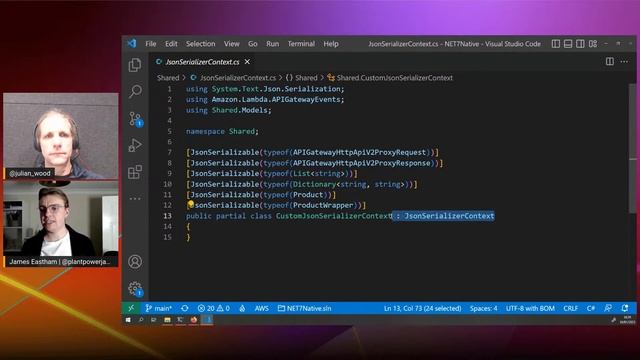The image size is (640, 360).
Task: Click Synchronize Changes icon in status bar
Action: pyautogui.click(x=185, y=308)
